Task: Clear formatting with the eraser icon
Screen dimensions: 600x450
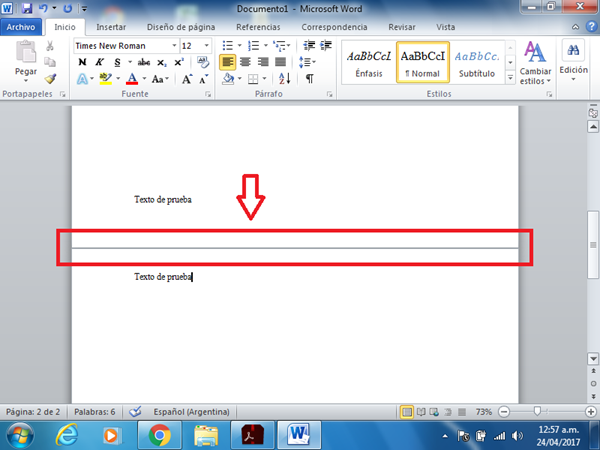Action: [x=203, y=62]
